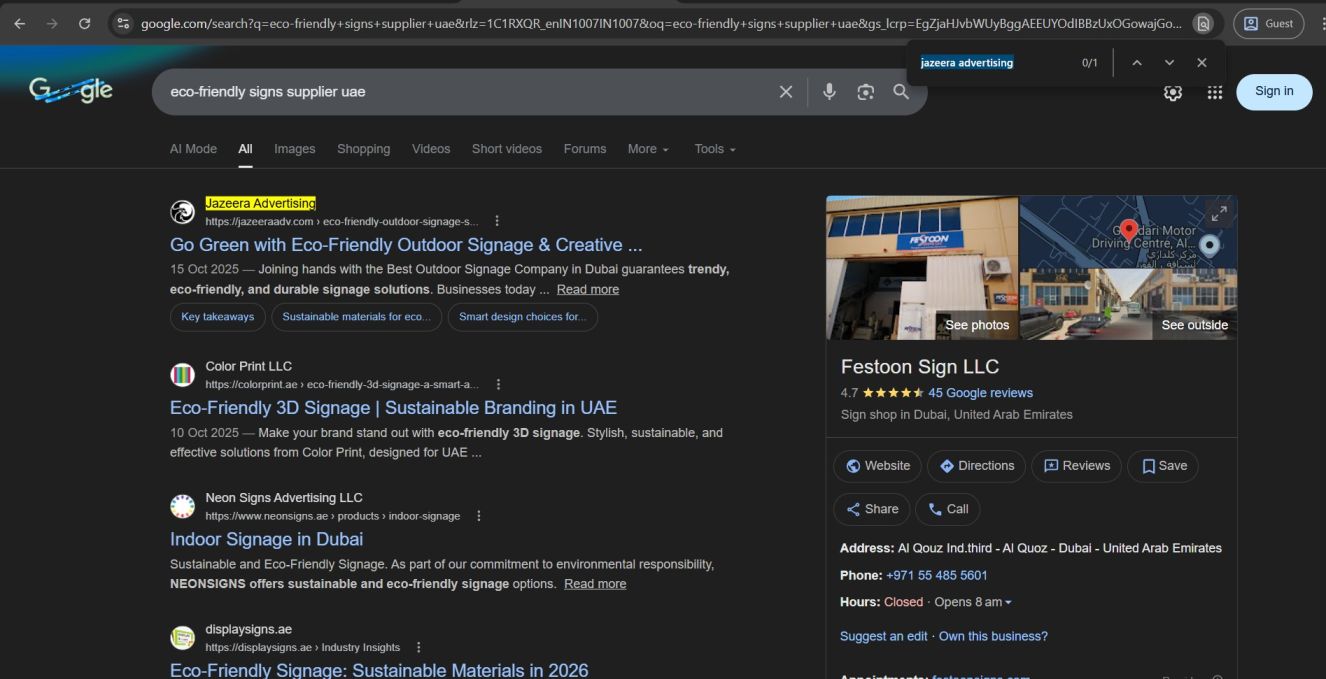Reload the current page
Screen dimensions: 1326x679
[x=84, y=23]
